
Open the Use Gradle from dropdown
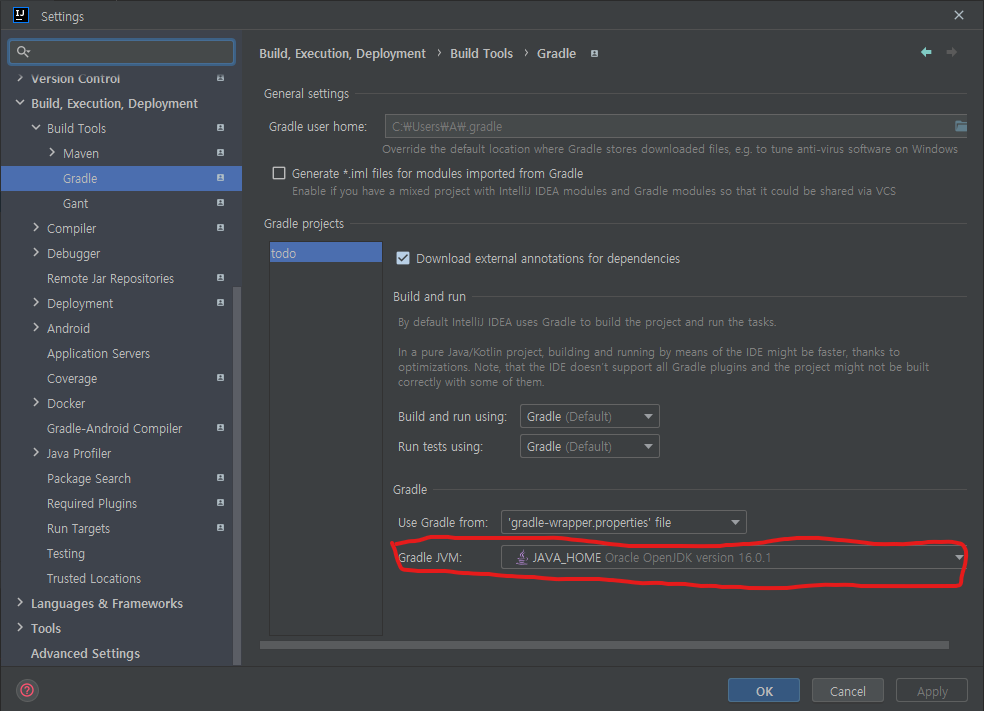623,522
